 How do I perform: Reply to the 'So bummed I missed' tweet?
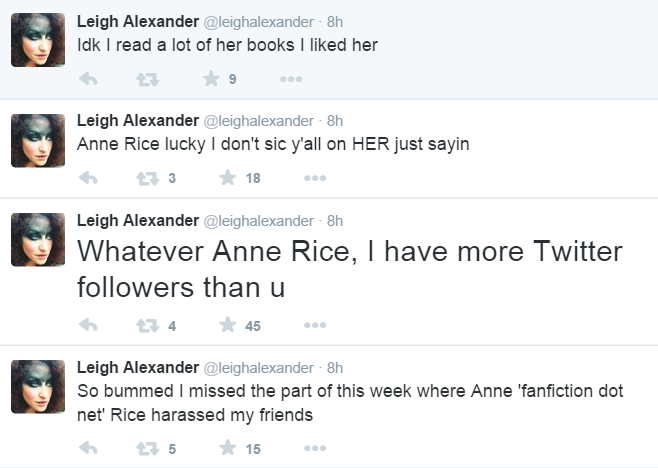click(88, 449)
